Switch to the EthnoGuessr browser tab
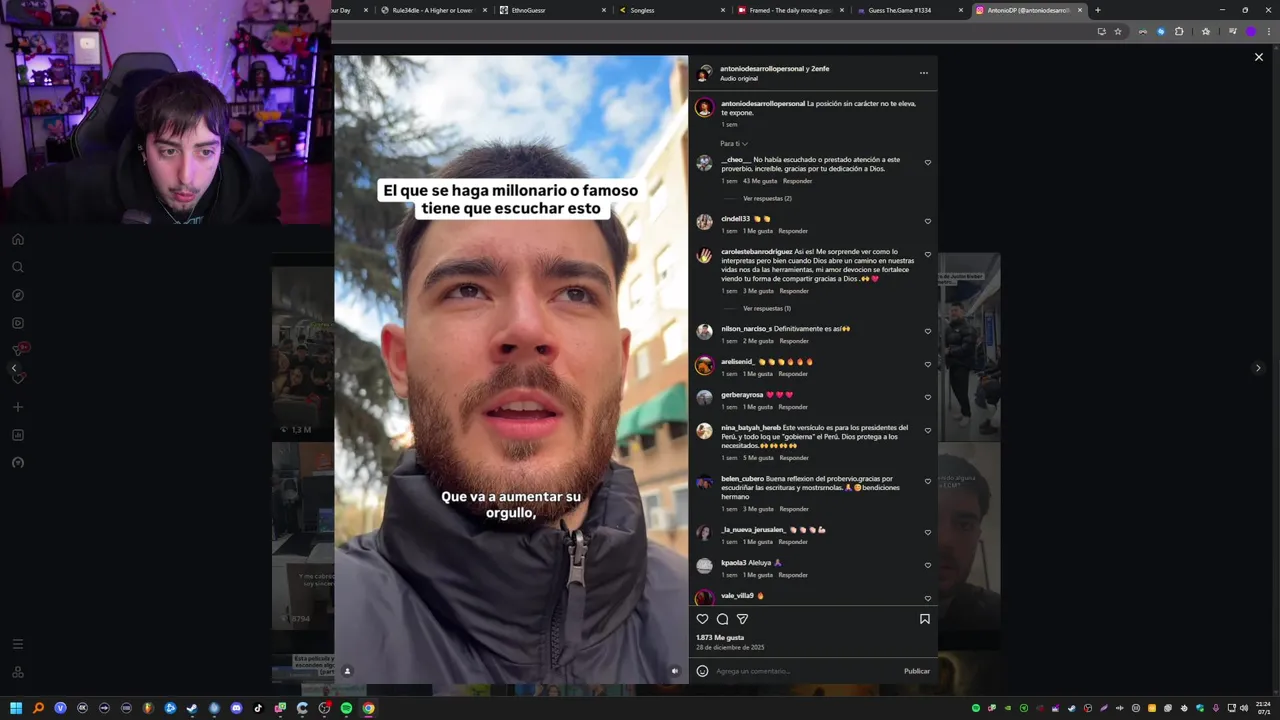Screen dimensions: 1280x720 (x=552, y=10)
